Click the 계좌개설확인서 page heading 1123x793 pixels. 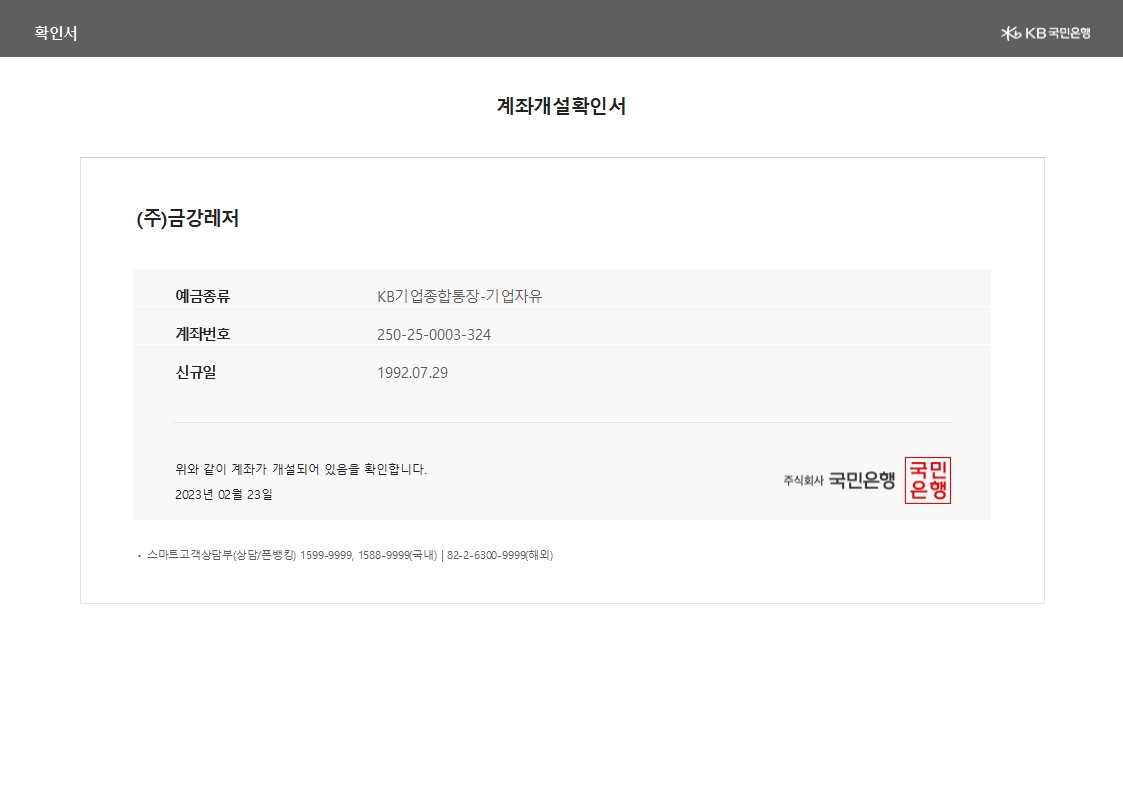click(561, 106)
